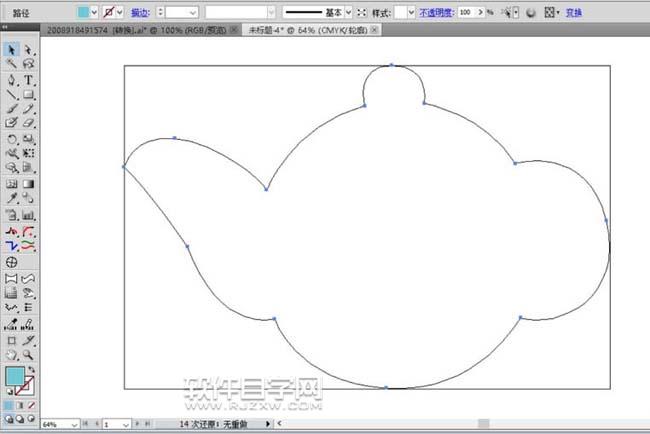Viewport: 650px width, 434px height.
Task: Expand the opacity value arrow
Action: point(480,12)
